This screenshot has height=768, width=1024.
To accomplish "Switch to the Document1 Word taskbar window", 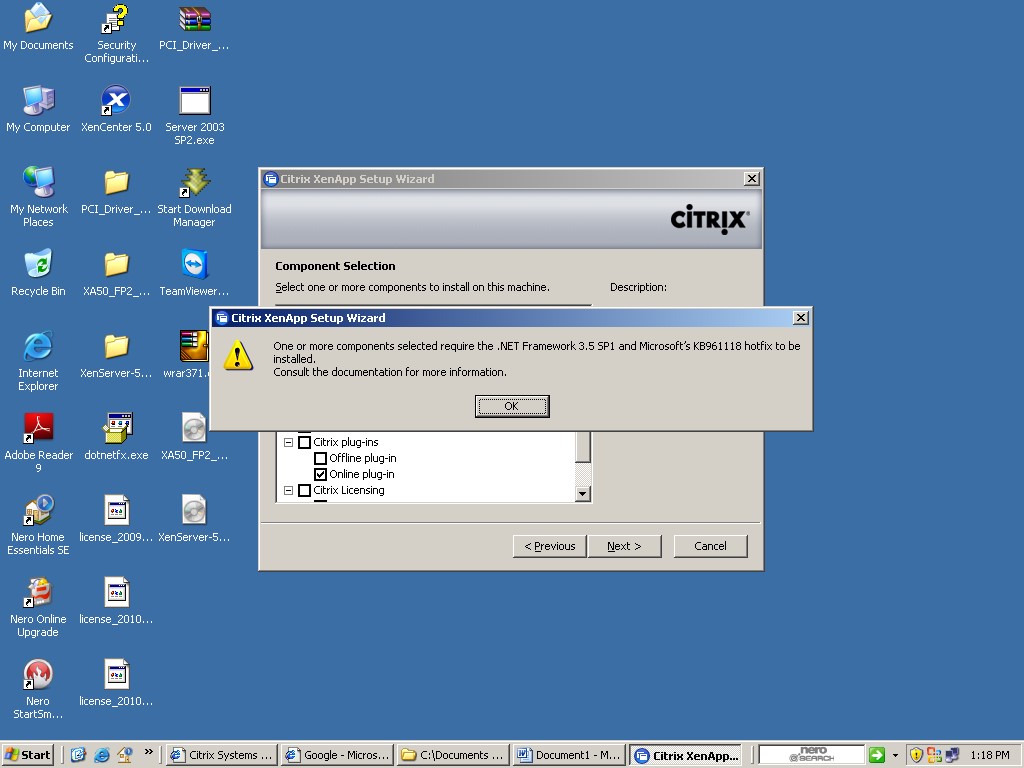I will pyautogui.click(x=568, y=755).
